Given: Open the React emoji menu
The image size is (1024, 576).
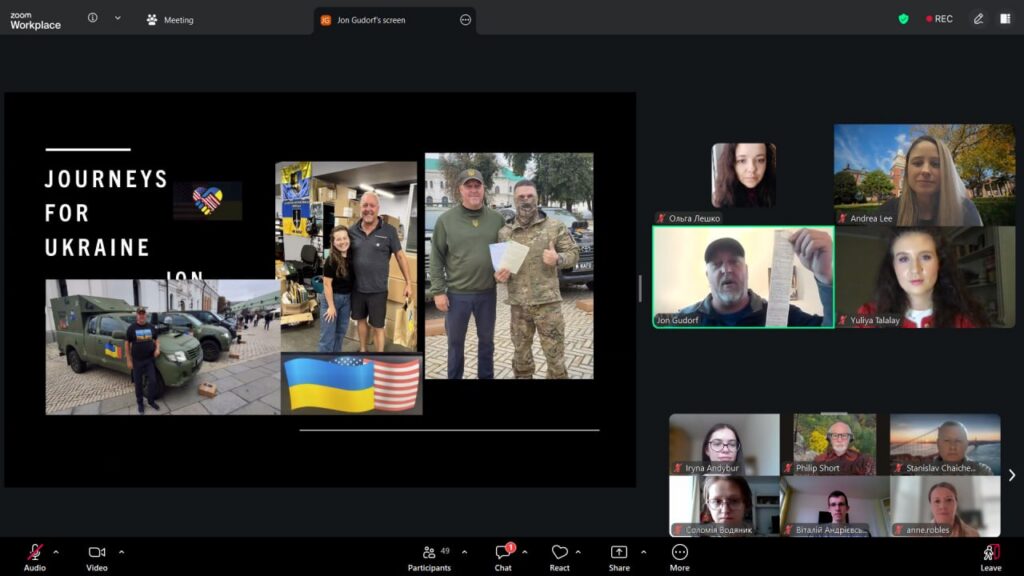Looking at the screenshot, I should [559, 552].
